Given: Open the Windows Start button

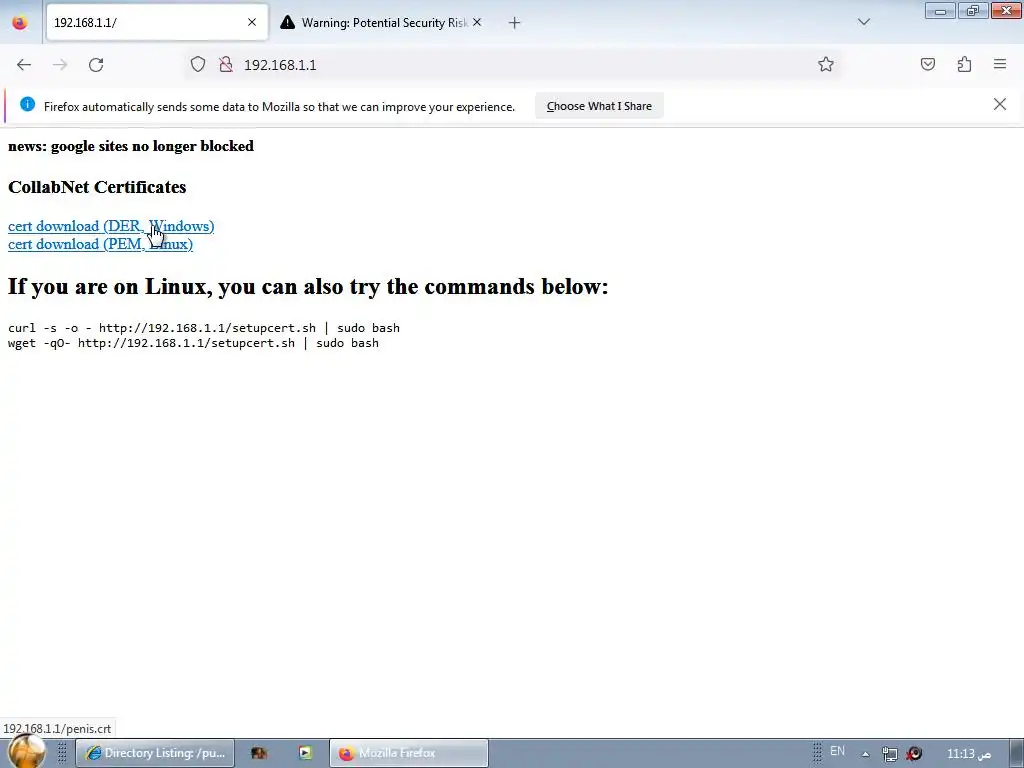Looking at the screenshot, I should point(27,752).
